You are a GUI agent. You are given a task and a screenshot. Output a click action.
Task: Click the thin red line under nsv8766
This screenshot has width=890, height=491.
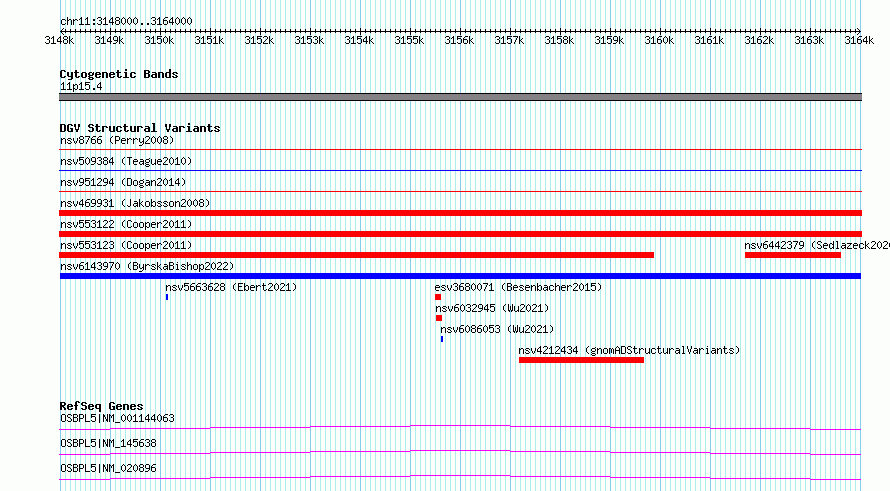(x=460, y=149)
